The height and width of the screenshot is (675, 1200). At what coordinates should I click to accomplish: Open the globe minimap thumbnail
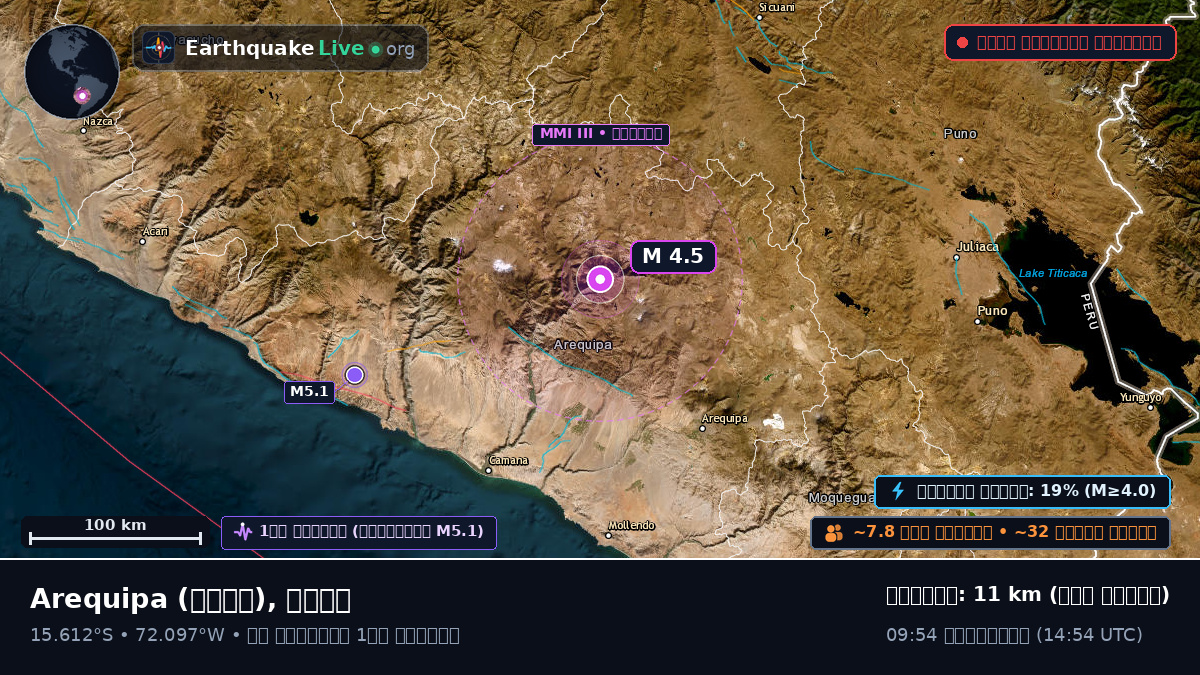(72, 72)
